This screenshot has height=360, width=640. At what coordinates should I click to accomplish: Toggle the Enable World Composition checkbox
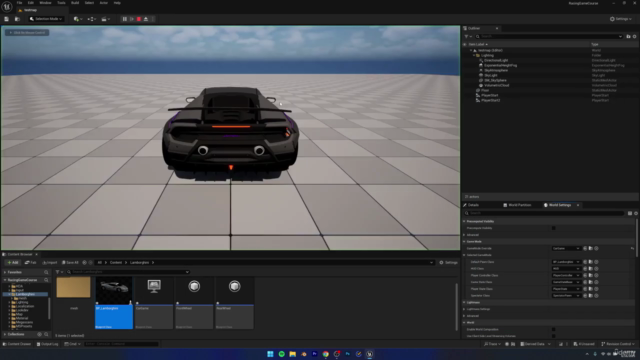[553, 329]
